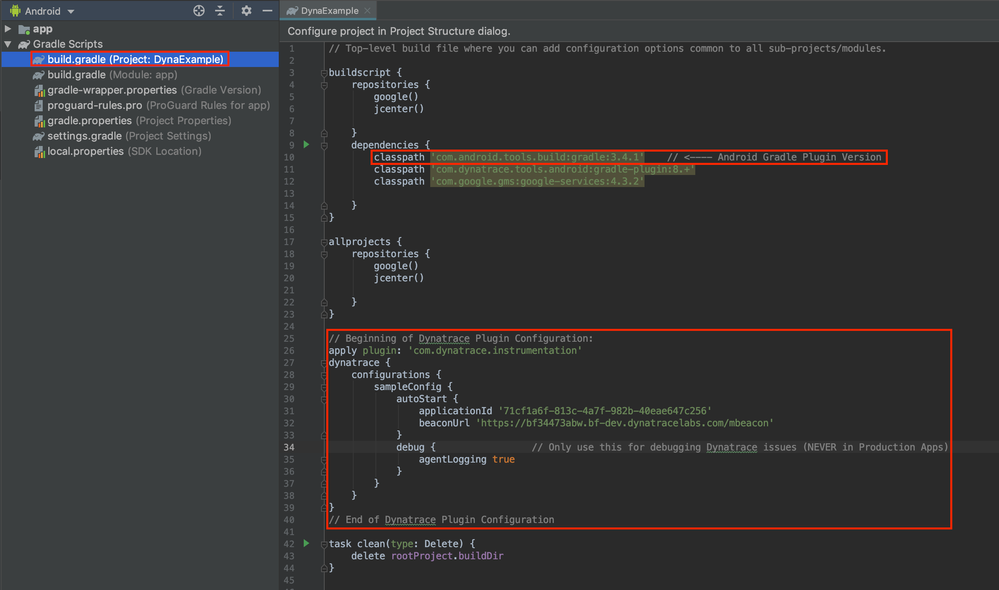Collapse the Gradle Scripts node
999x590 pixels.
tap(9, 44)
